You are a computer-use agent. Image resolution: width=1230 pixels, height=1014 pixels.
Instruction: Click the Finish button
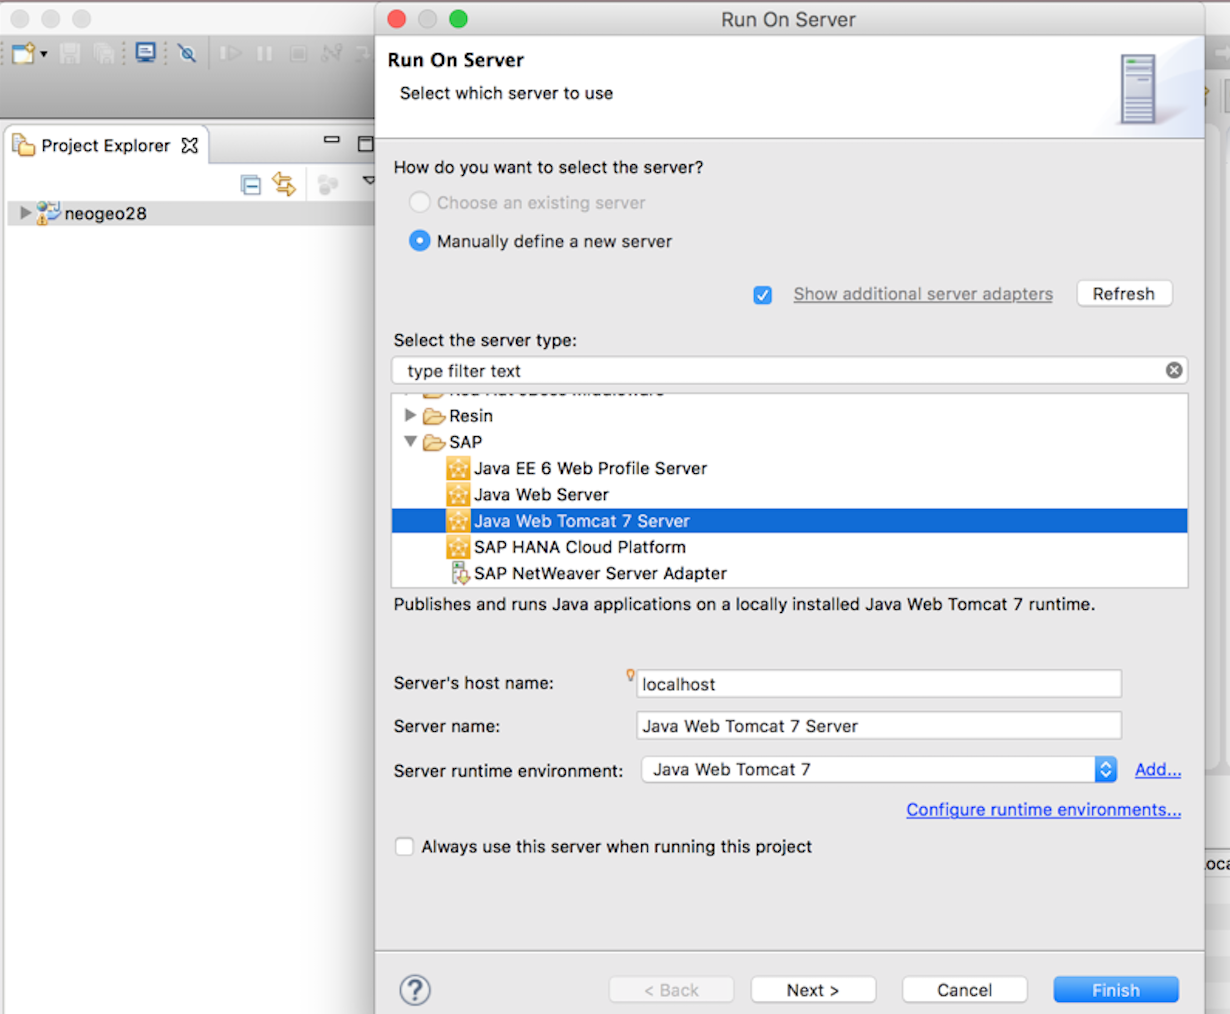[x=1116, y=990]
